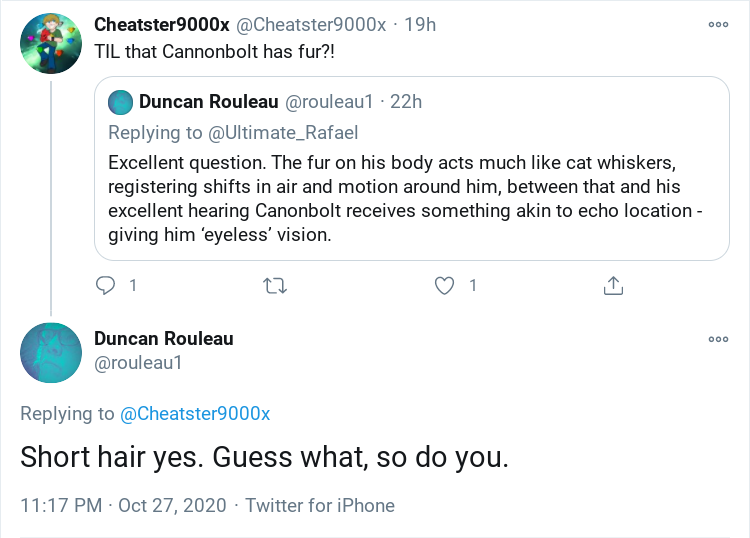The image size is (750, 538).
Task: Click small Duncan Rouleau avatar in quoted tweet
Action: coord(120,102)
